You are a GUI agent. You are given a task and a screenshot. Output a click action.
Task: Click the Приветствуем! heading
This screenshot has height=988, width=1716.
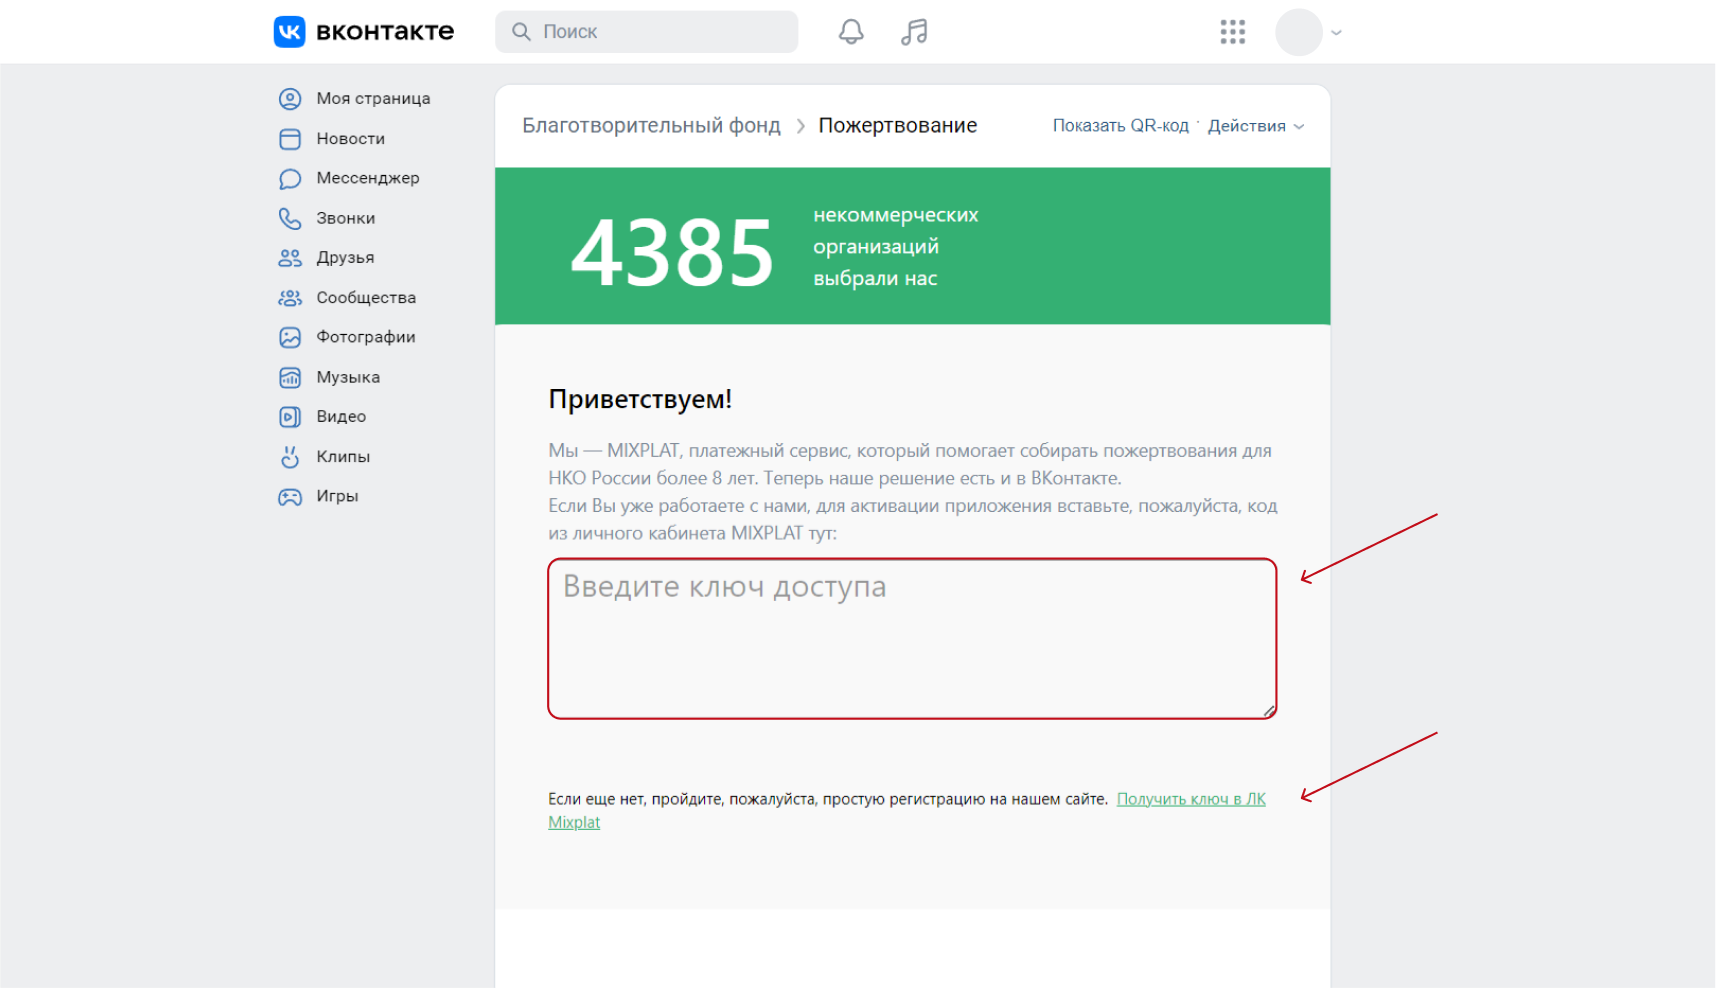[640, 399]
